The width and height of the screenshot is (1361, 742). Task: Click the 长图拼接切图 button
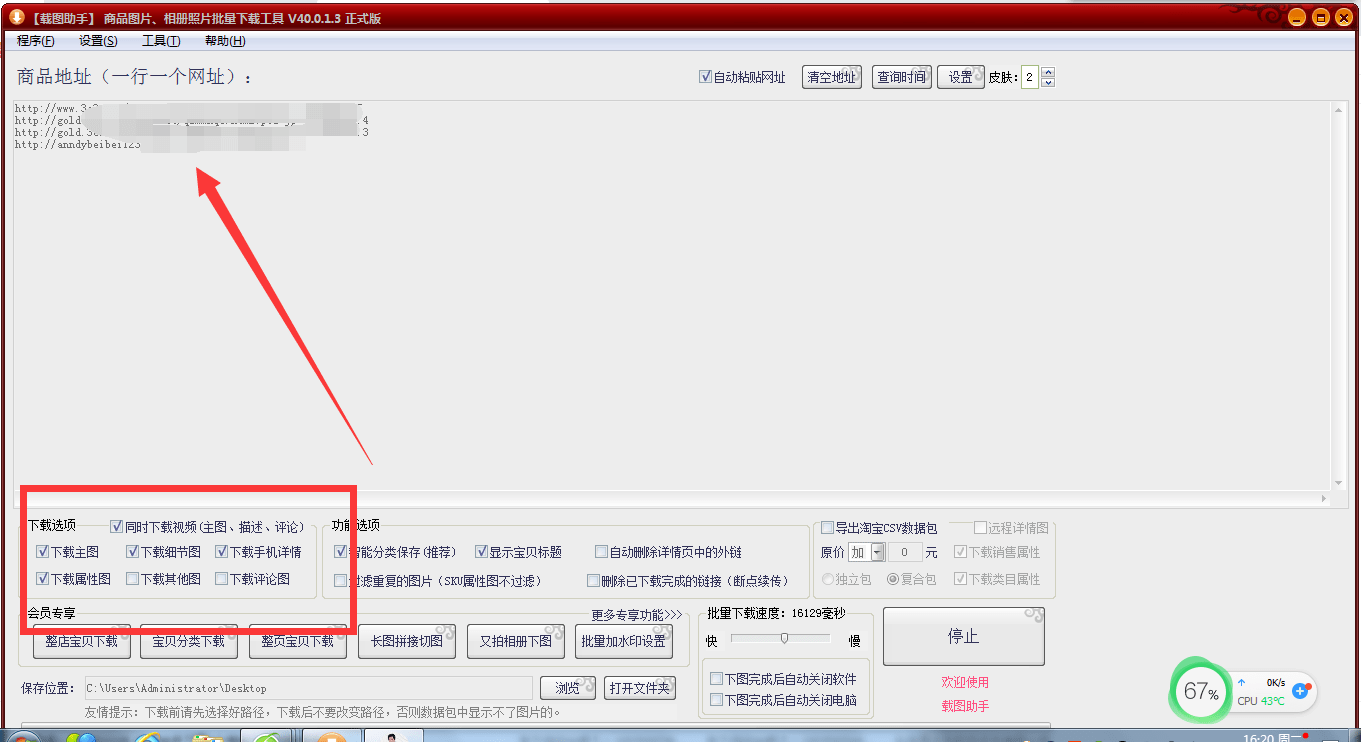(407, 641)
